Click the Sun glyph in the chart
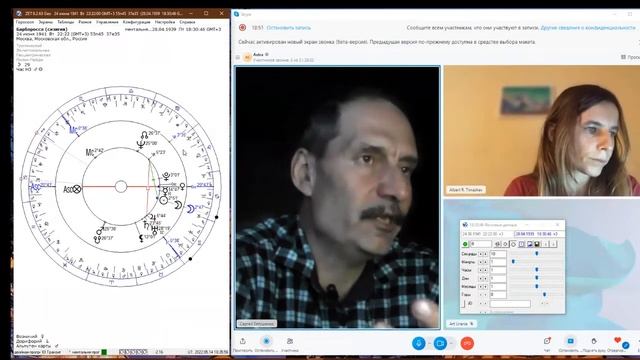640x360 pixels. coord(164,200)
